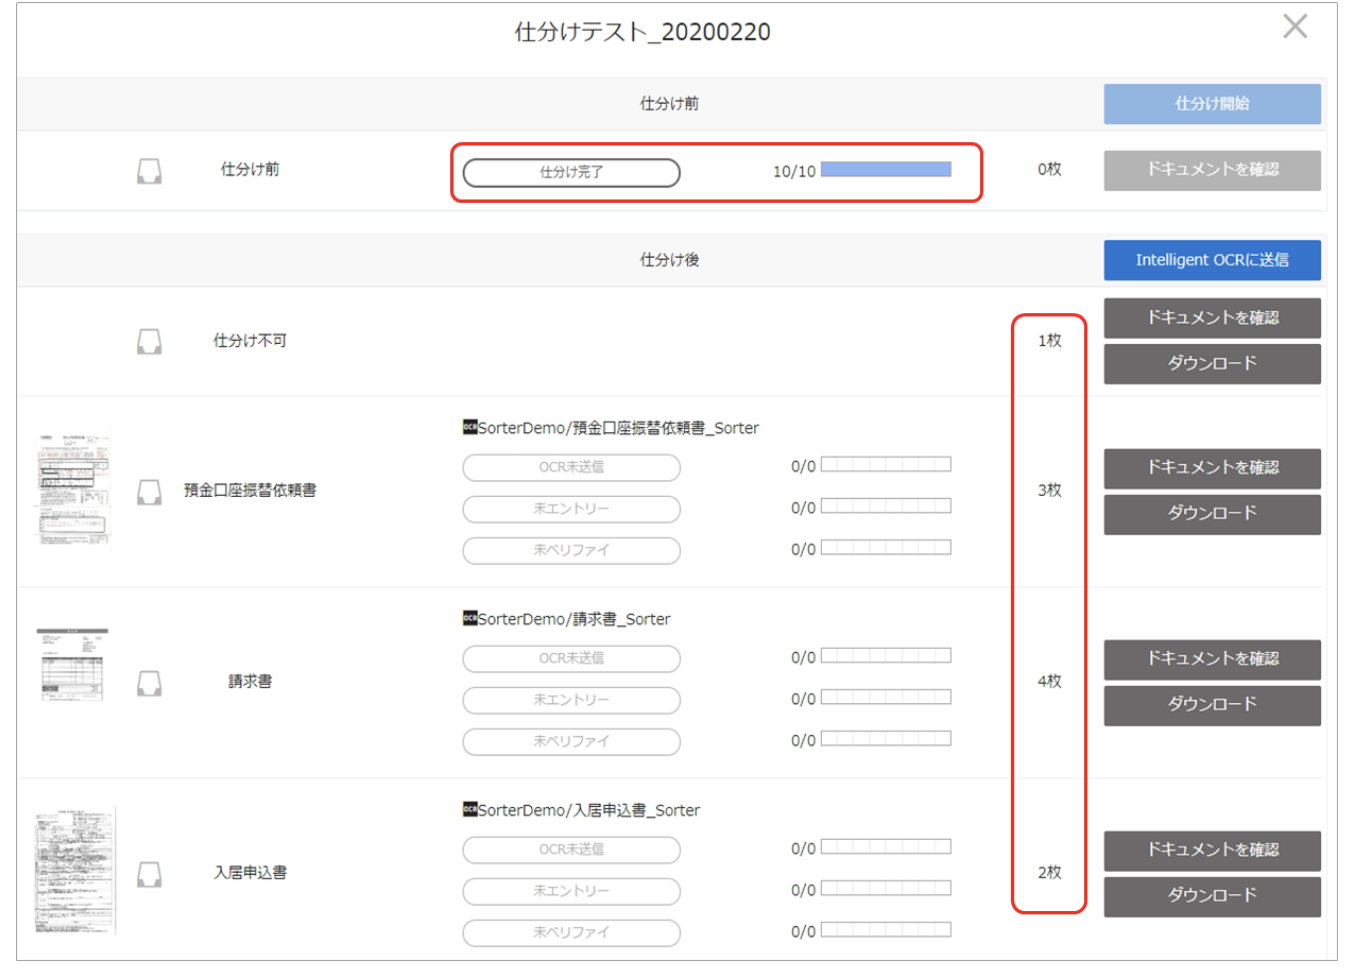
Task: Open the 入居申込書 thumbnail preview
Action: 75,870
